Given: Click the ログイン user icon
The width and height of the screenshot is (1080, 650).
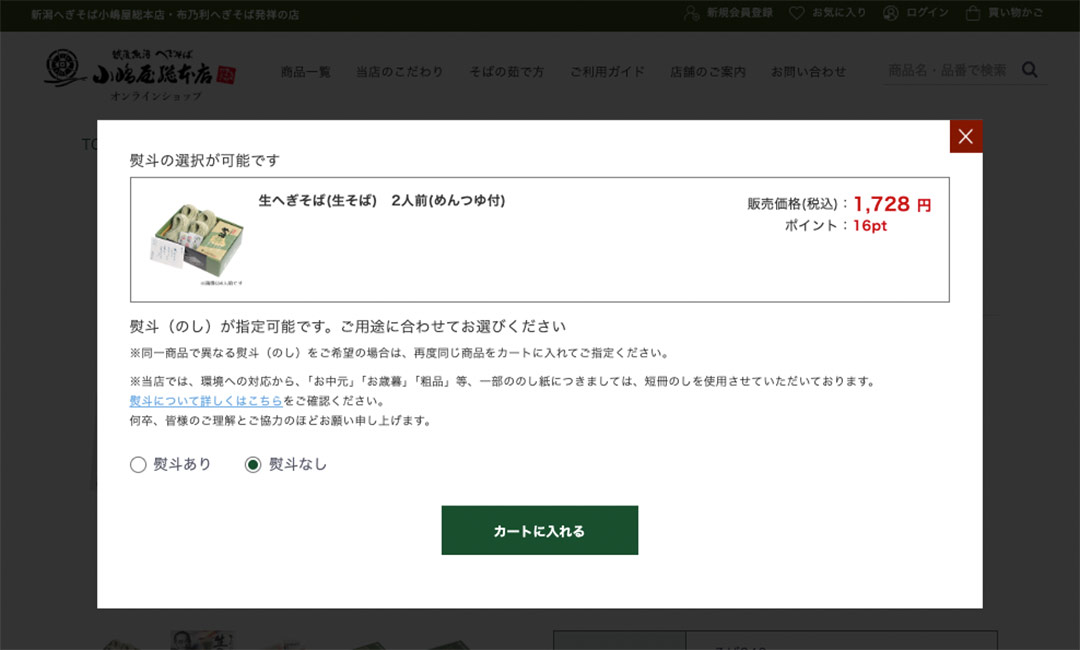Looking at the screenshot, I should pos(891,13).
